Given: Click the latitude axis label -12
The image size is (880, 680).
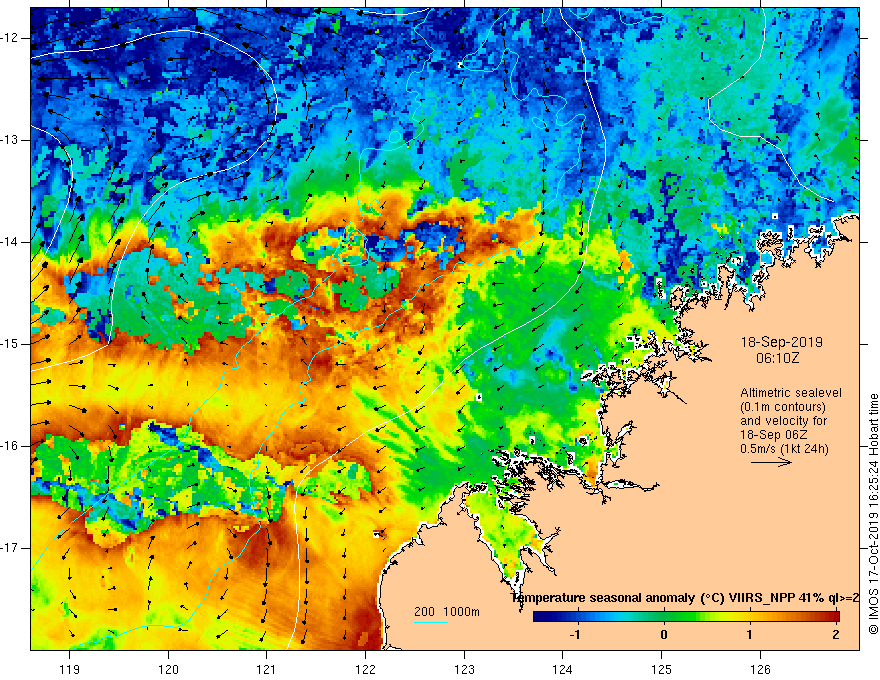Looking at the screenshot, I should pyautogui.click(x=10, y=38).
